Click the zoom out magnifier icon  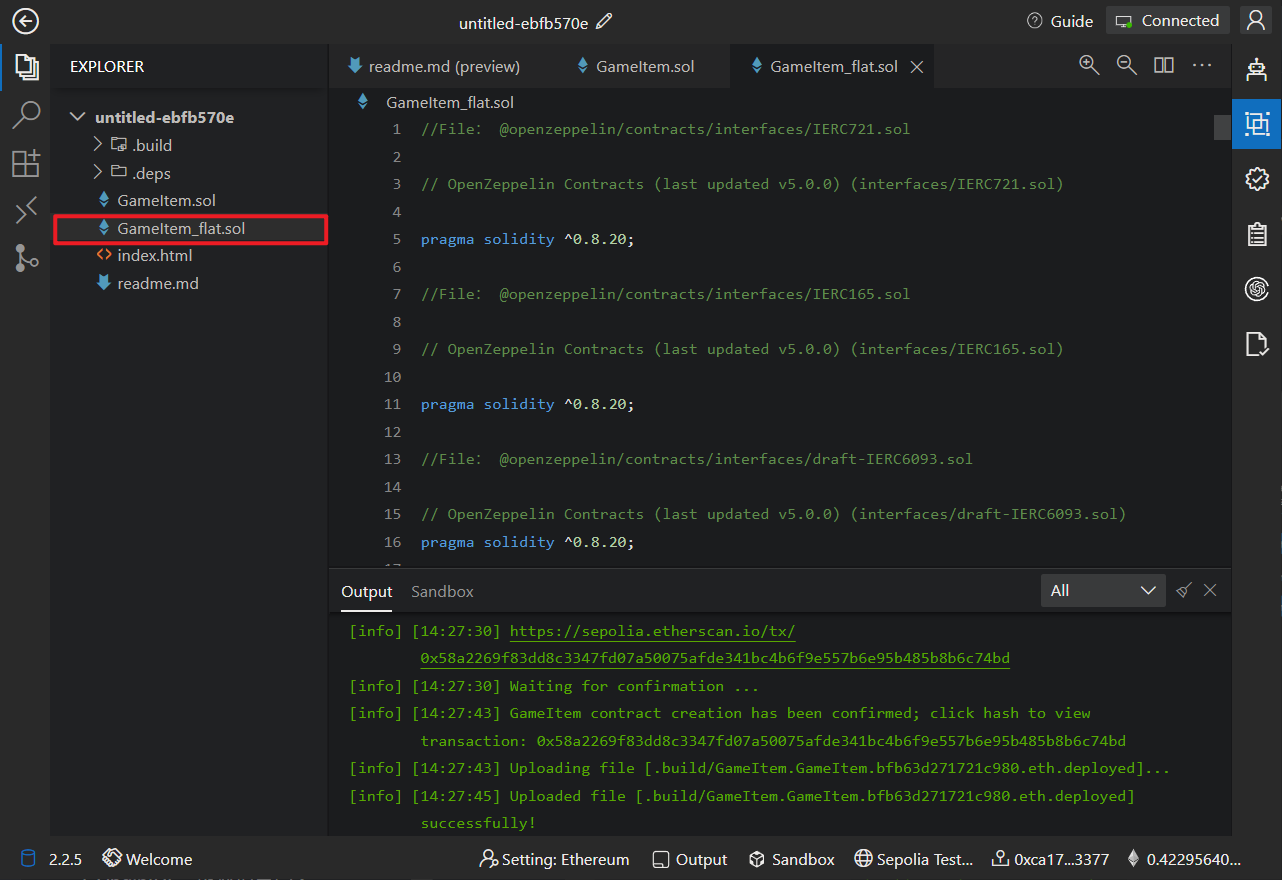[x=1126, y=65]
